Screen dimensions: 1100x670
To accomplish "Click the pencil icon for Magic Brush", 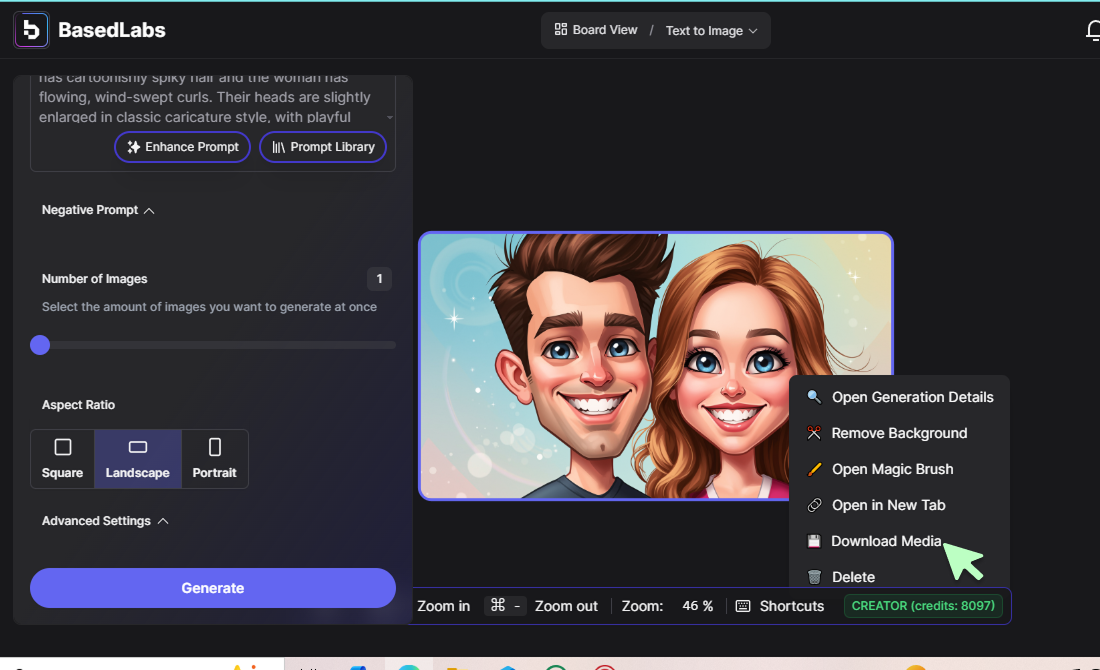I will point(814,469).
